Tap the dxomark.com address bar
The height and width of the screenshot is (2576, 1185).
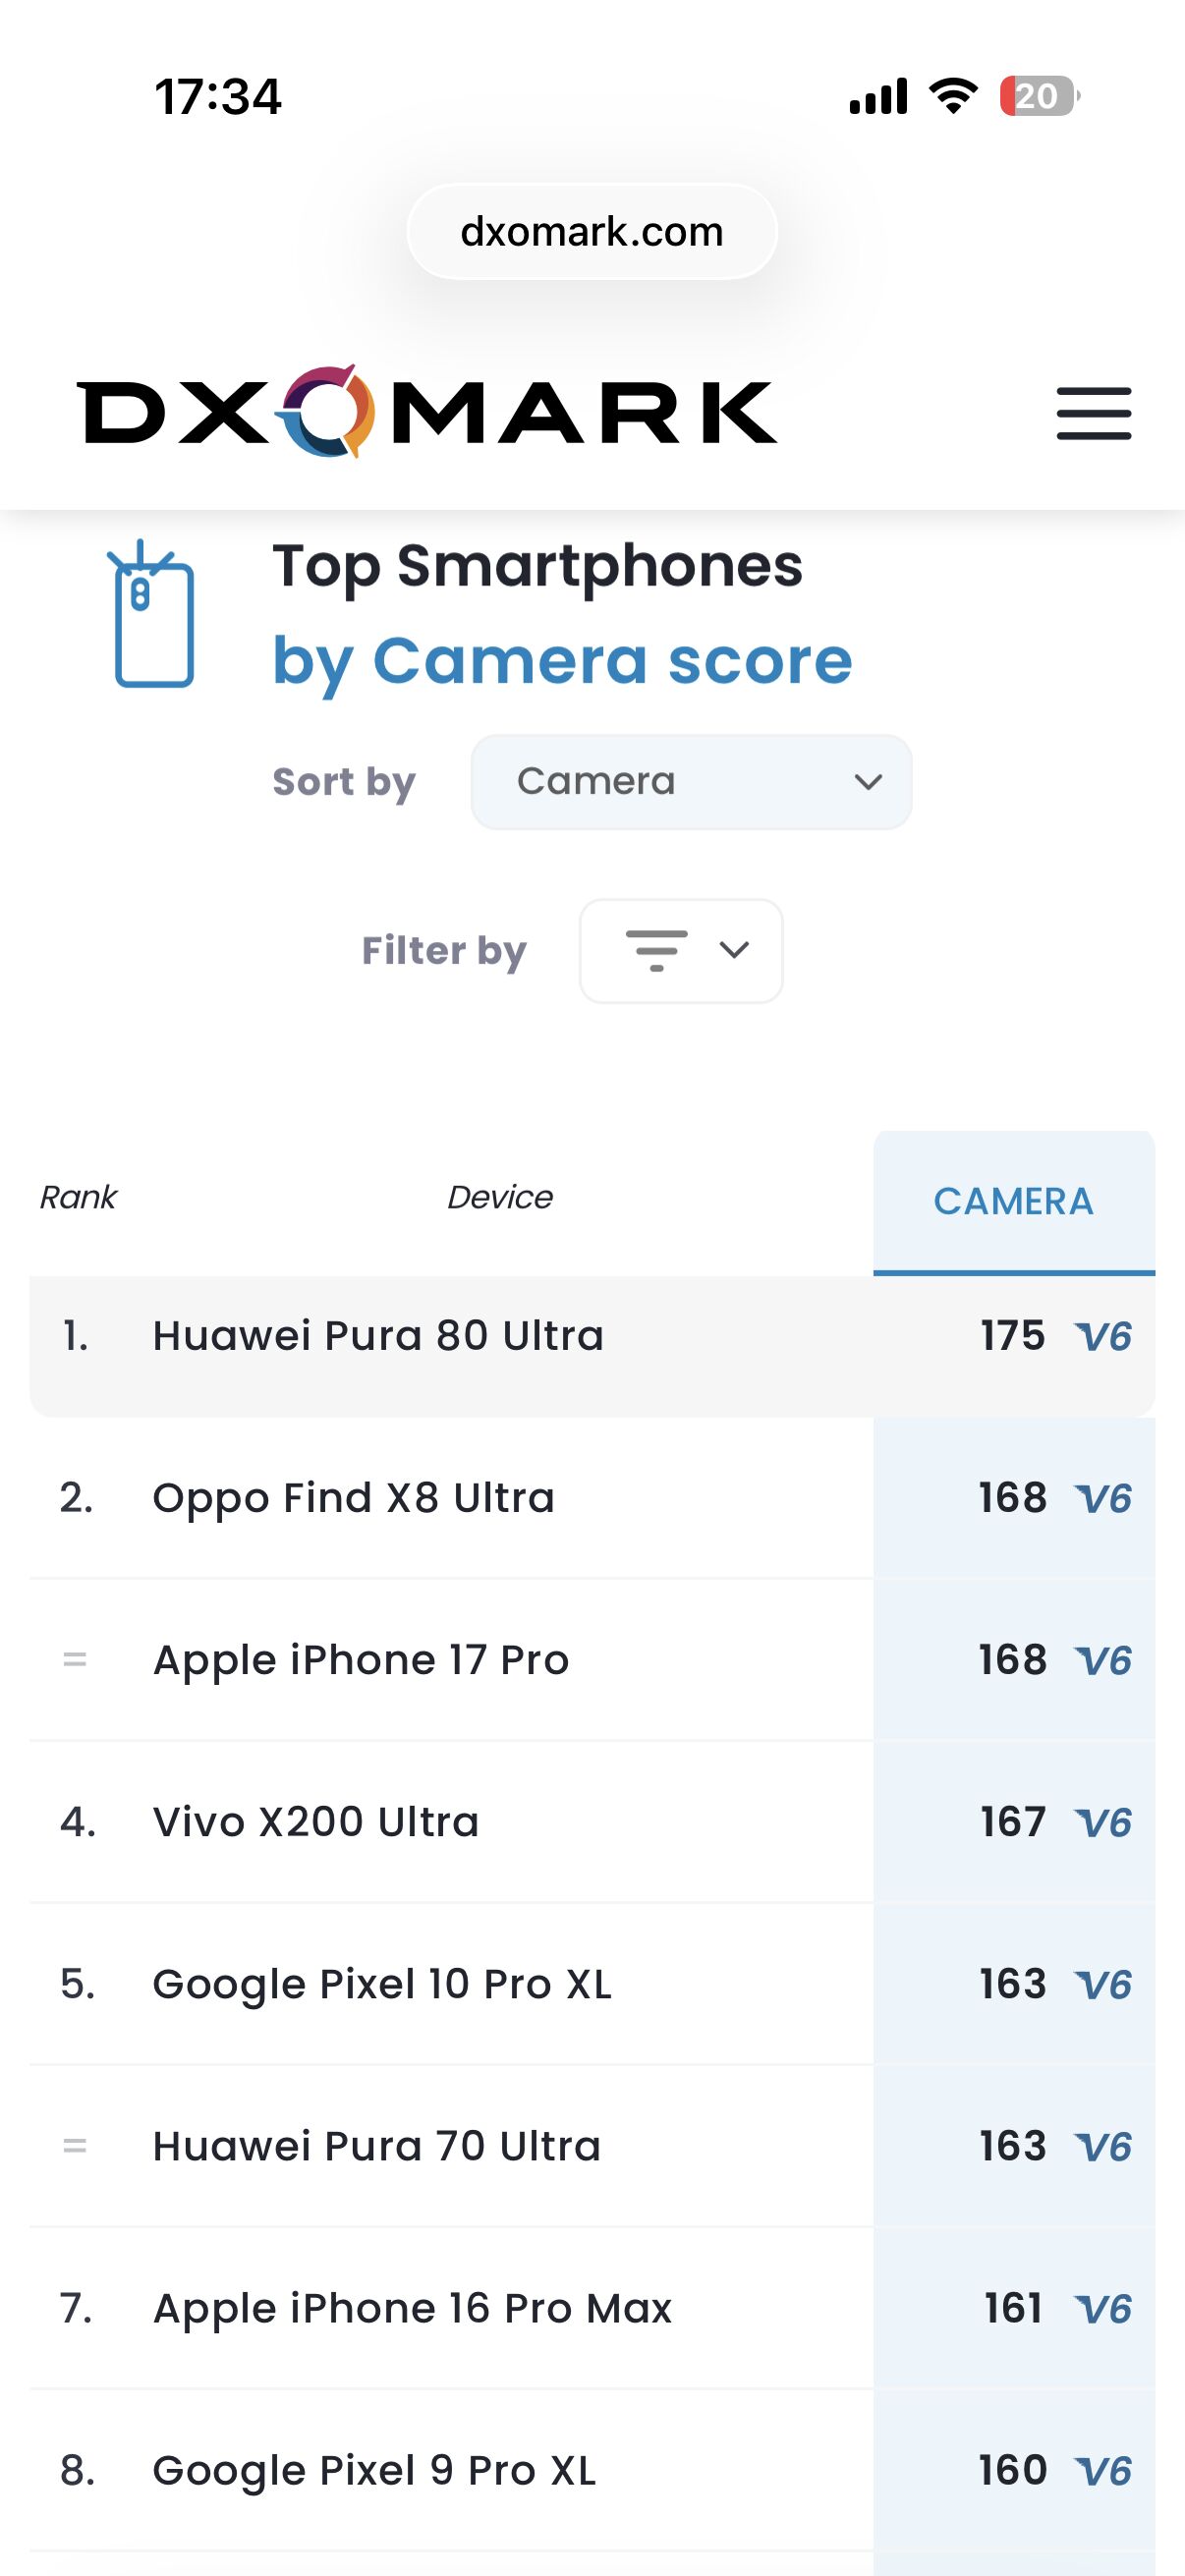click(x=592, y=232)
